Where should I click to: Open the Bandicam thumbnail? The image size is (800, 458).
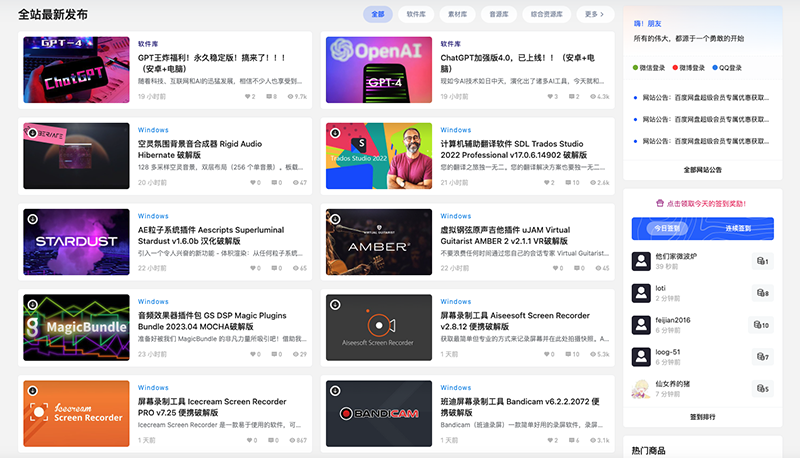(379, 414)
